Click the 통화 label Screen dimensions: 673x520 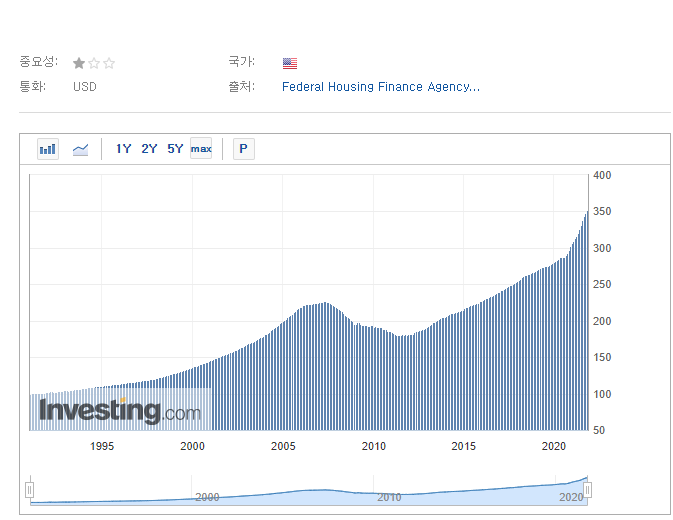tap(32, 87)
